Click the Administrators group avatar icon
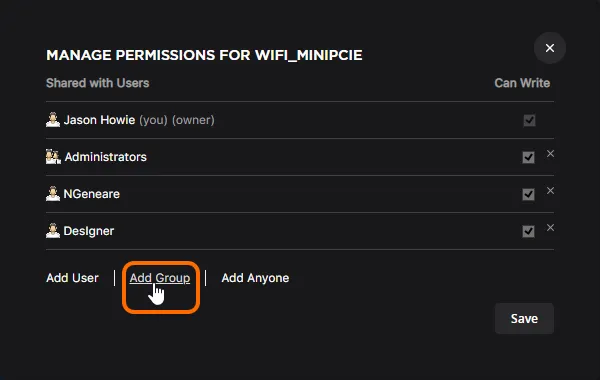The width and height of the screenshot is (600, 380). click(x=53, y=157)
